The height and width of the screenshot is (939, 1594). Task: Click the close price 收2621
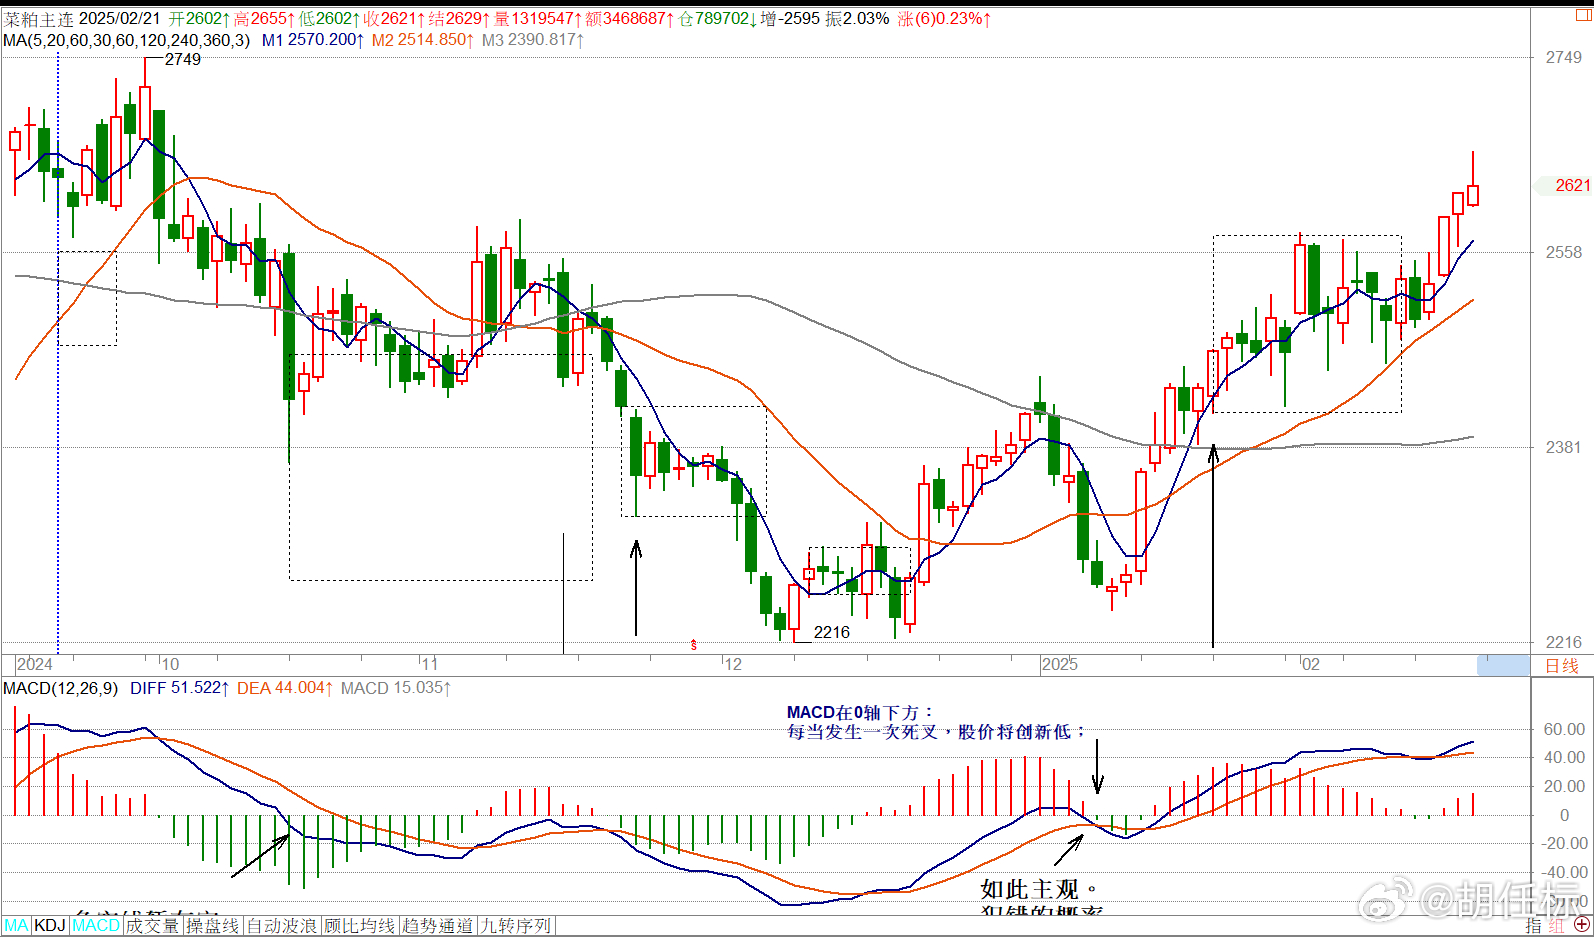[394, 19]
